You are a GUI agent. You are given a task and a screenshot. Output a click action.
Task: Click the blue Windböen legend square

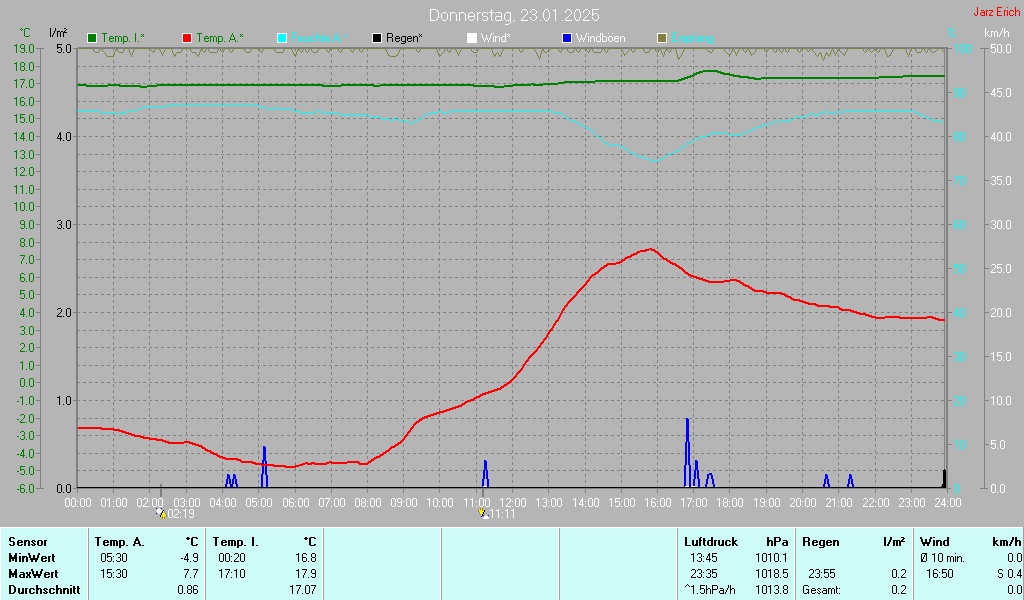[x=567, y=38]
